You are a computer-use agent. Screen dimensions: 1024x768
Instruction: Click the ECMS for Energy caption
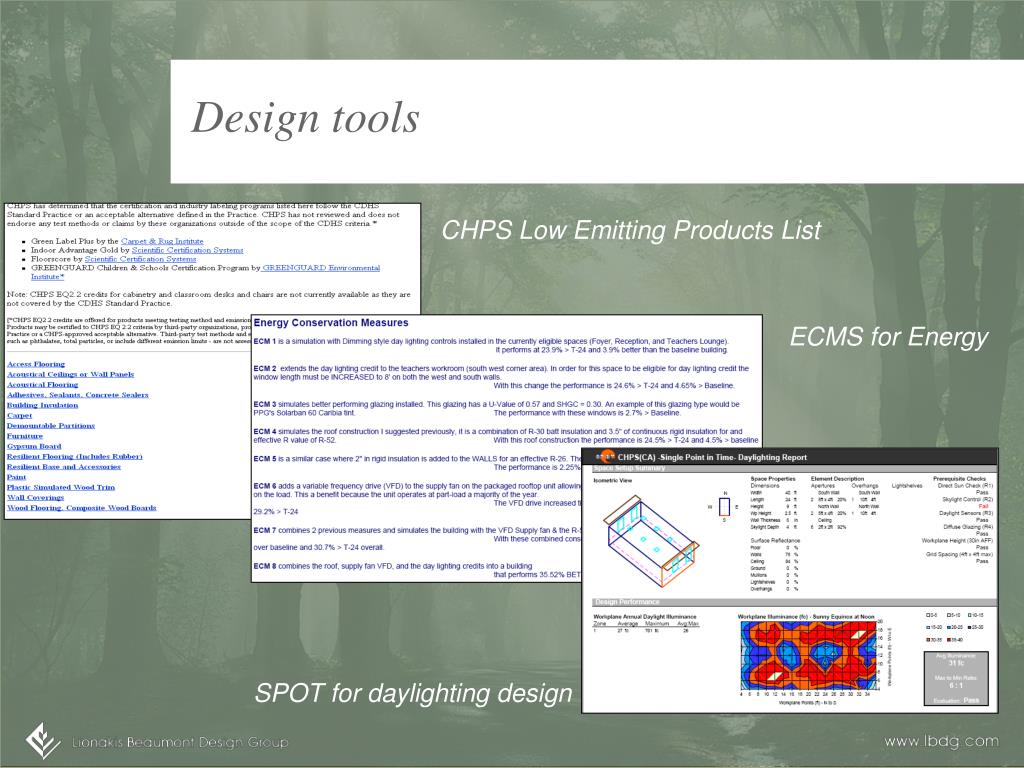[x=888, y=337]
